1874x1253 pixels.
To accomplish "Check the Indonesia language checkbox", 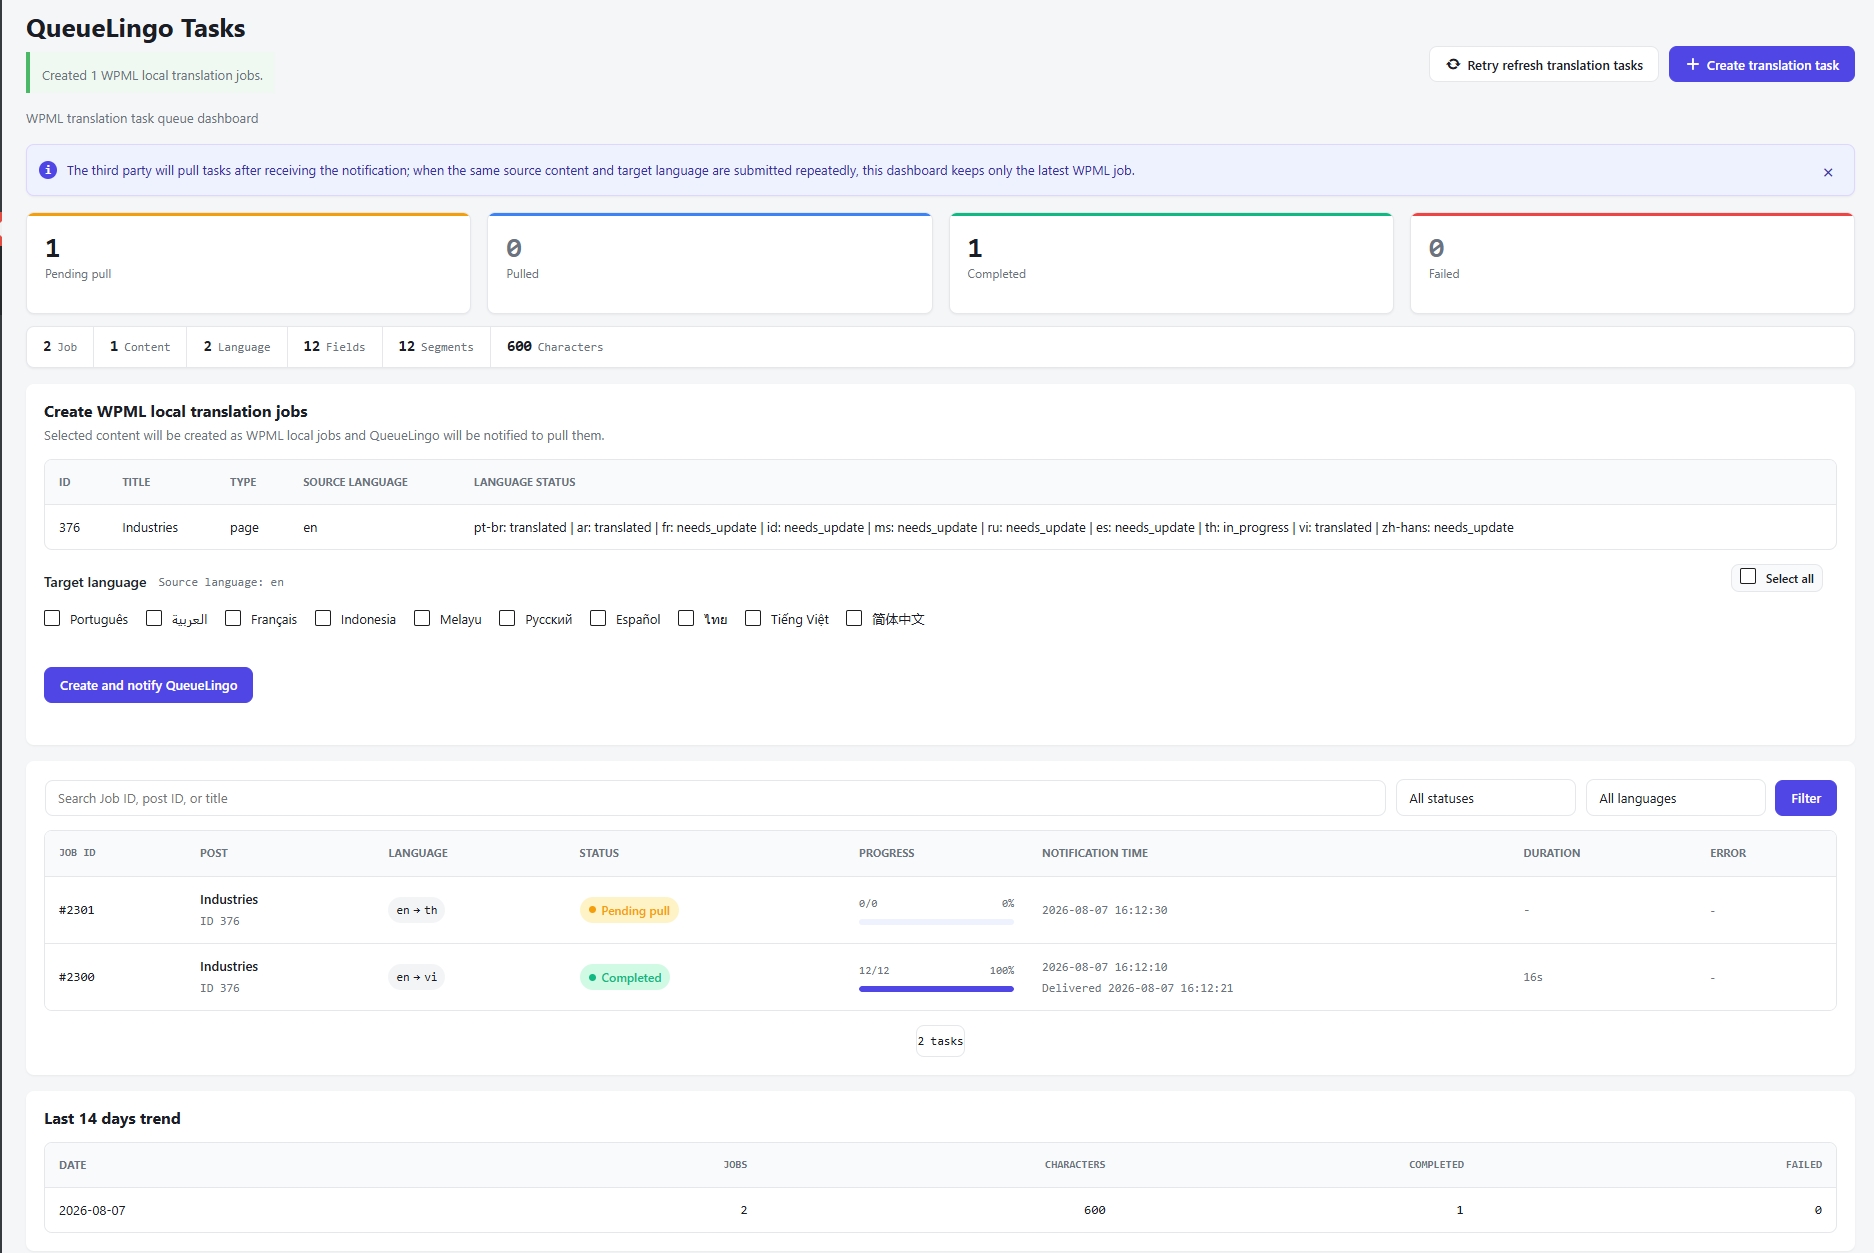I will click(x=323, y=618).
